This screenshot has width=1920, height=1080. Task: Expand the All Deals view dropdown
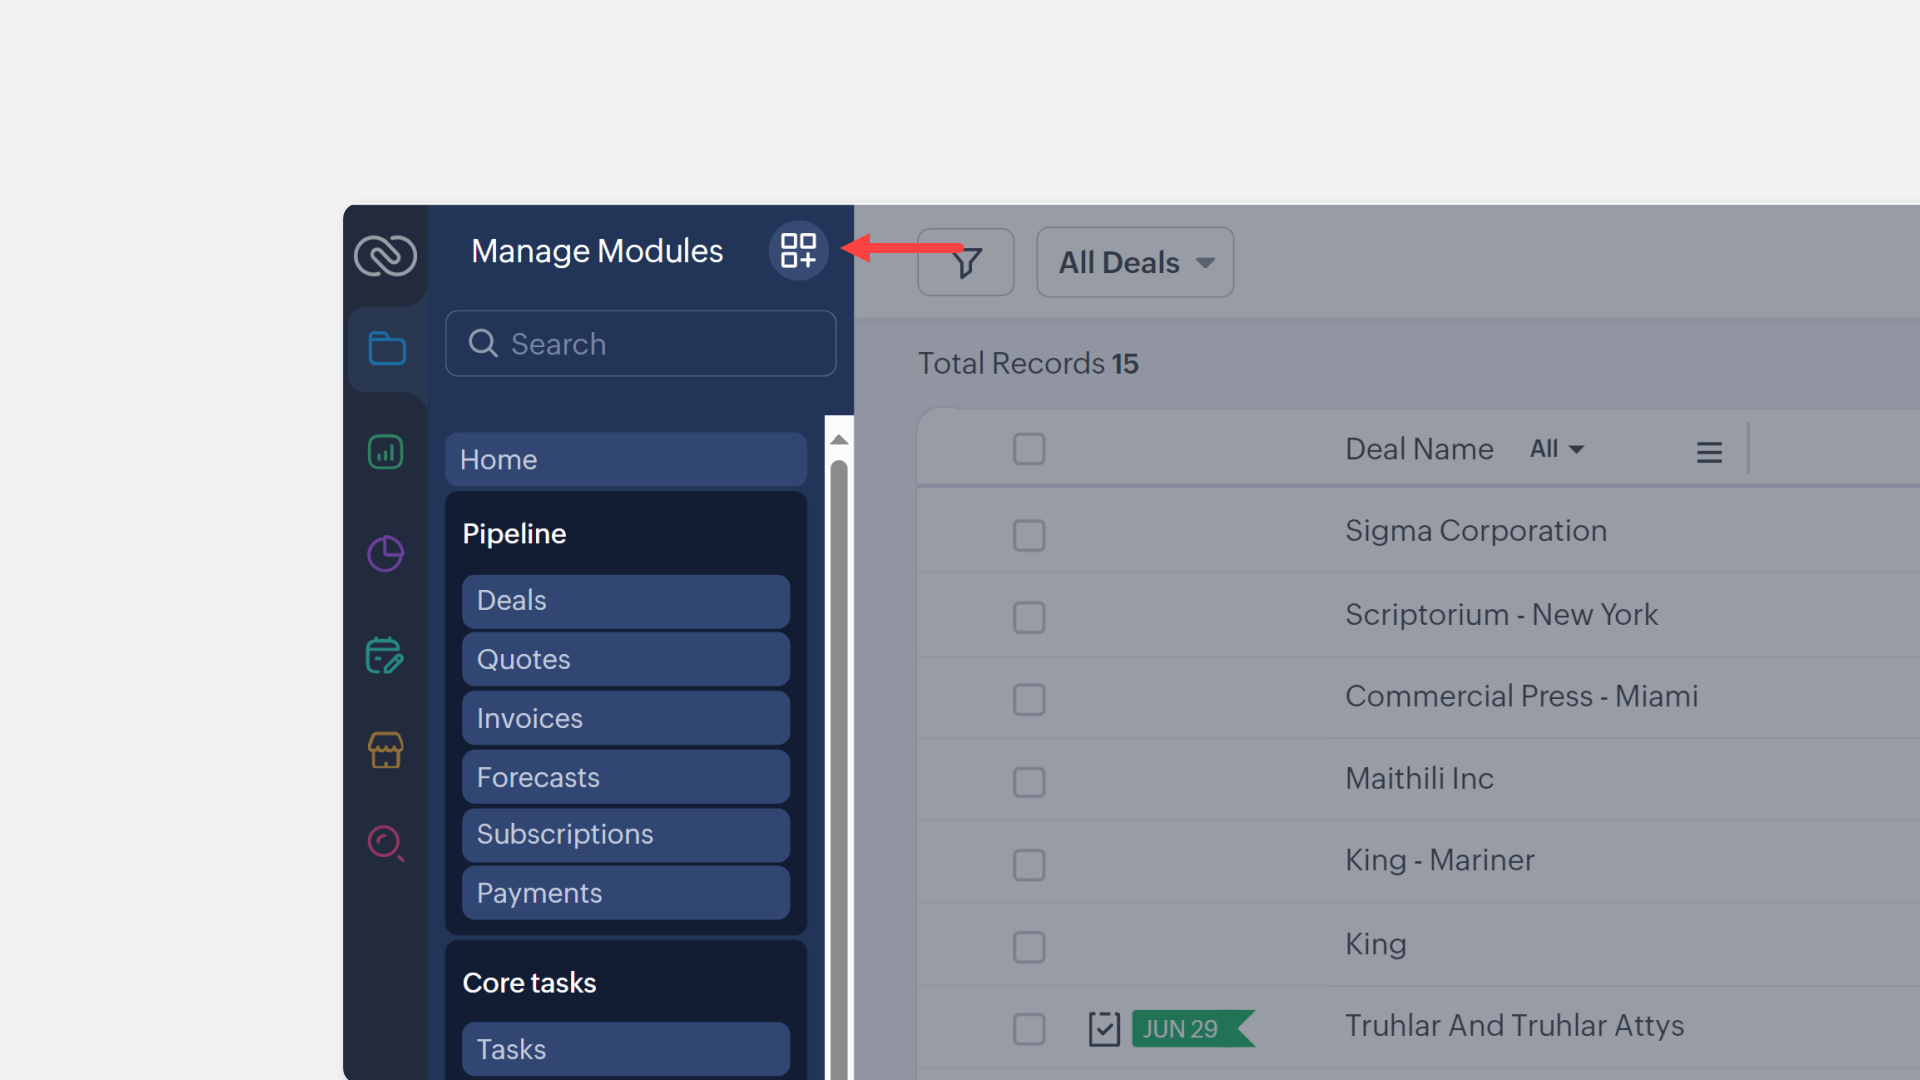1135,262
